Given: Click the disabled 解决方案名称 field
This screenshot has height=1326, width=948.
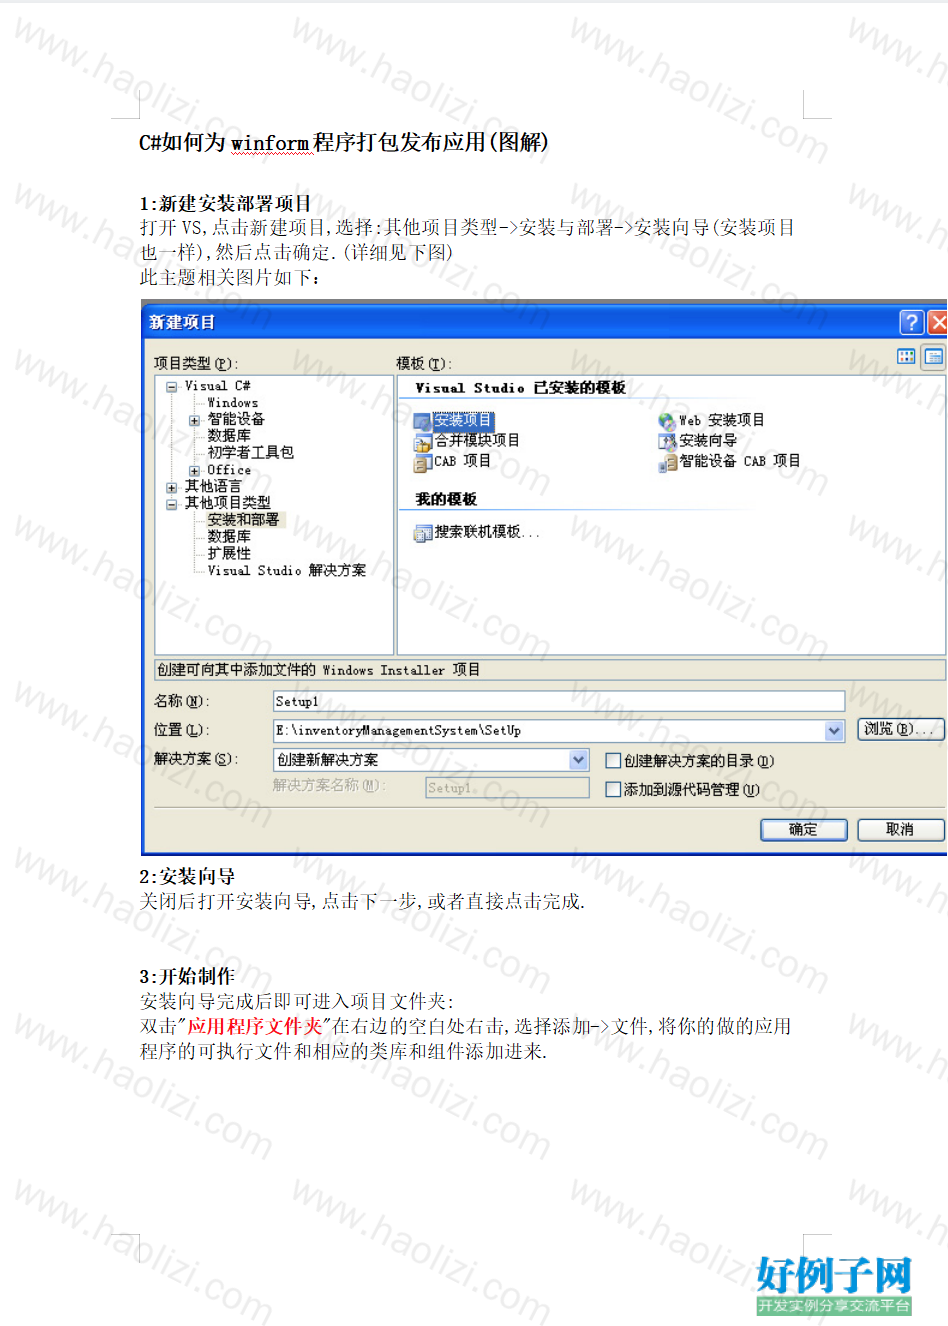Looking at the screenshot, I should coord(507,788).
